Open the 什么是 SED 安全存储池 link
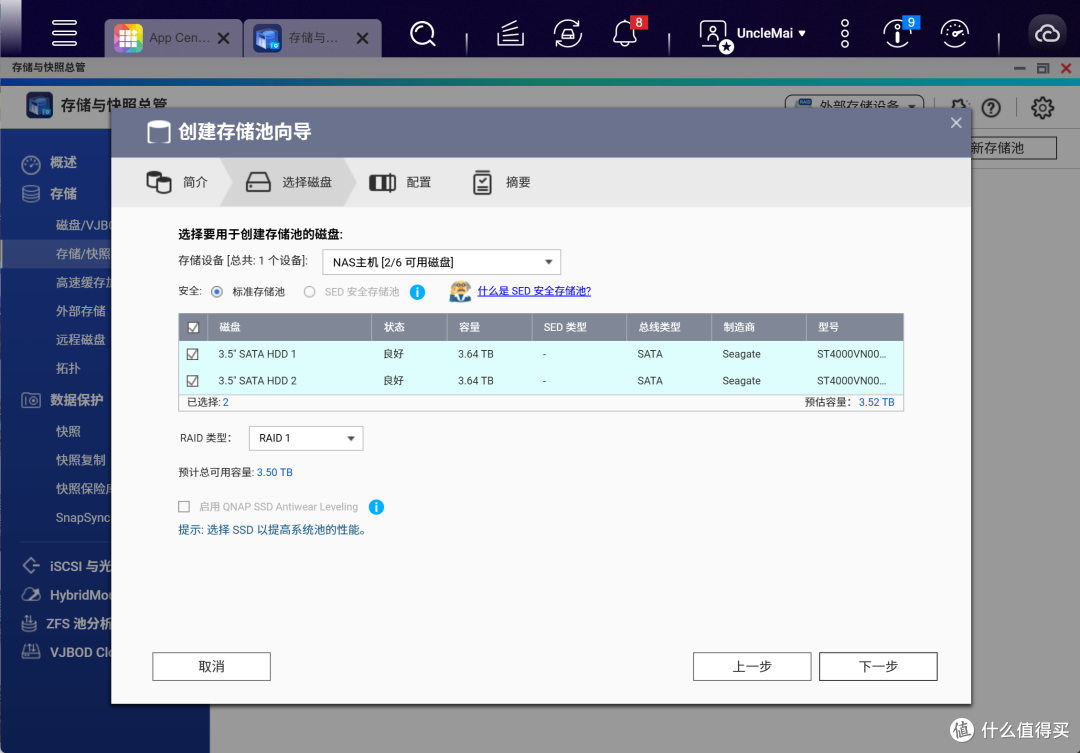Viewport: 1080px width, 753px height. 534,292
